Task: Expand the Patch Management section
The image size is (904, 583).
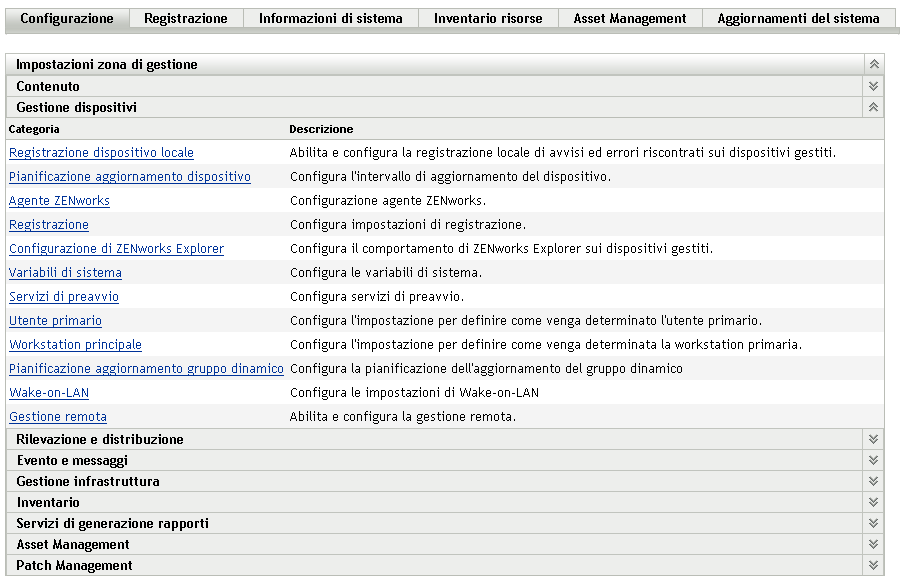Action: point(873,565)
